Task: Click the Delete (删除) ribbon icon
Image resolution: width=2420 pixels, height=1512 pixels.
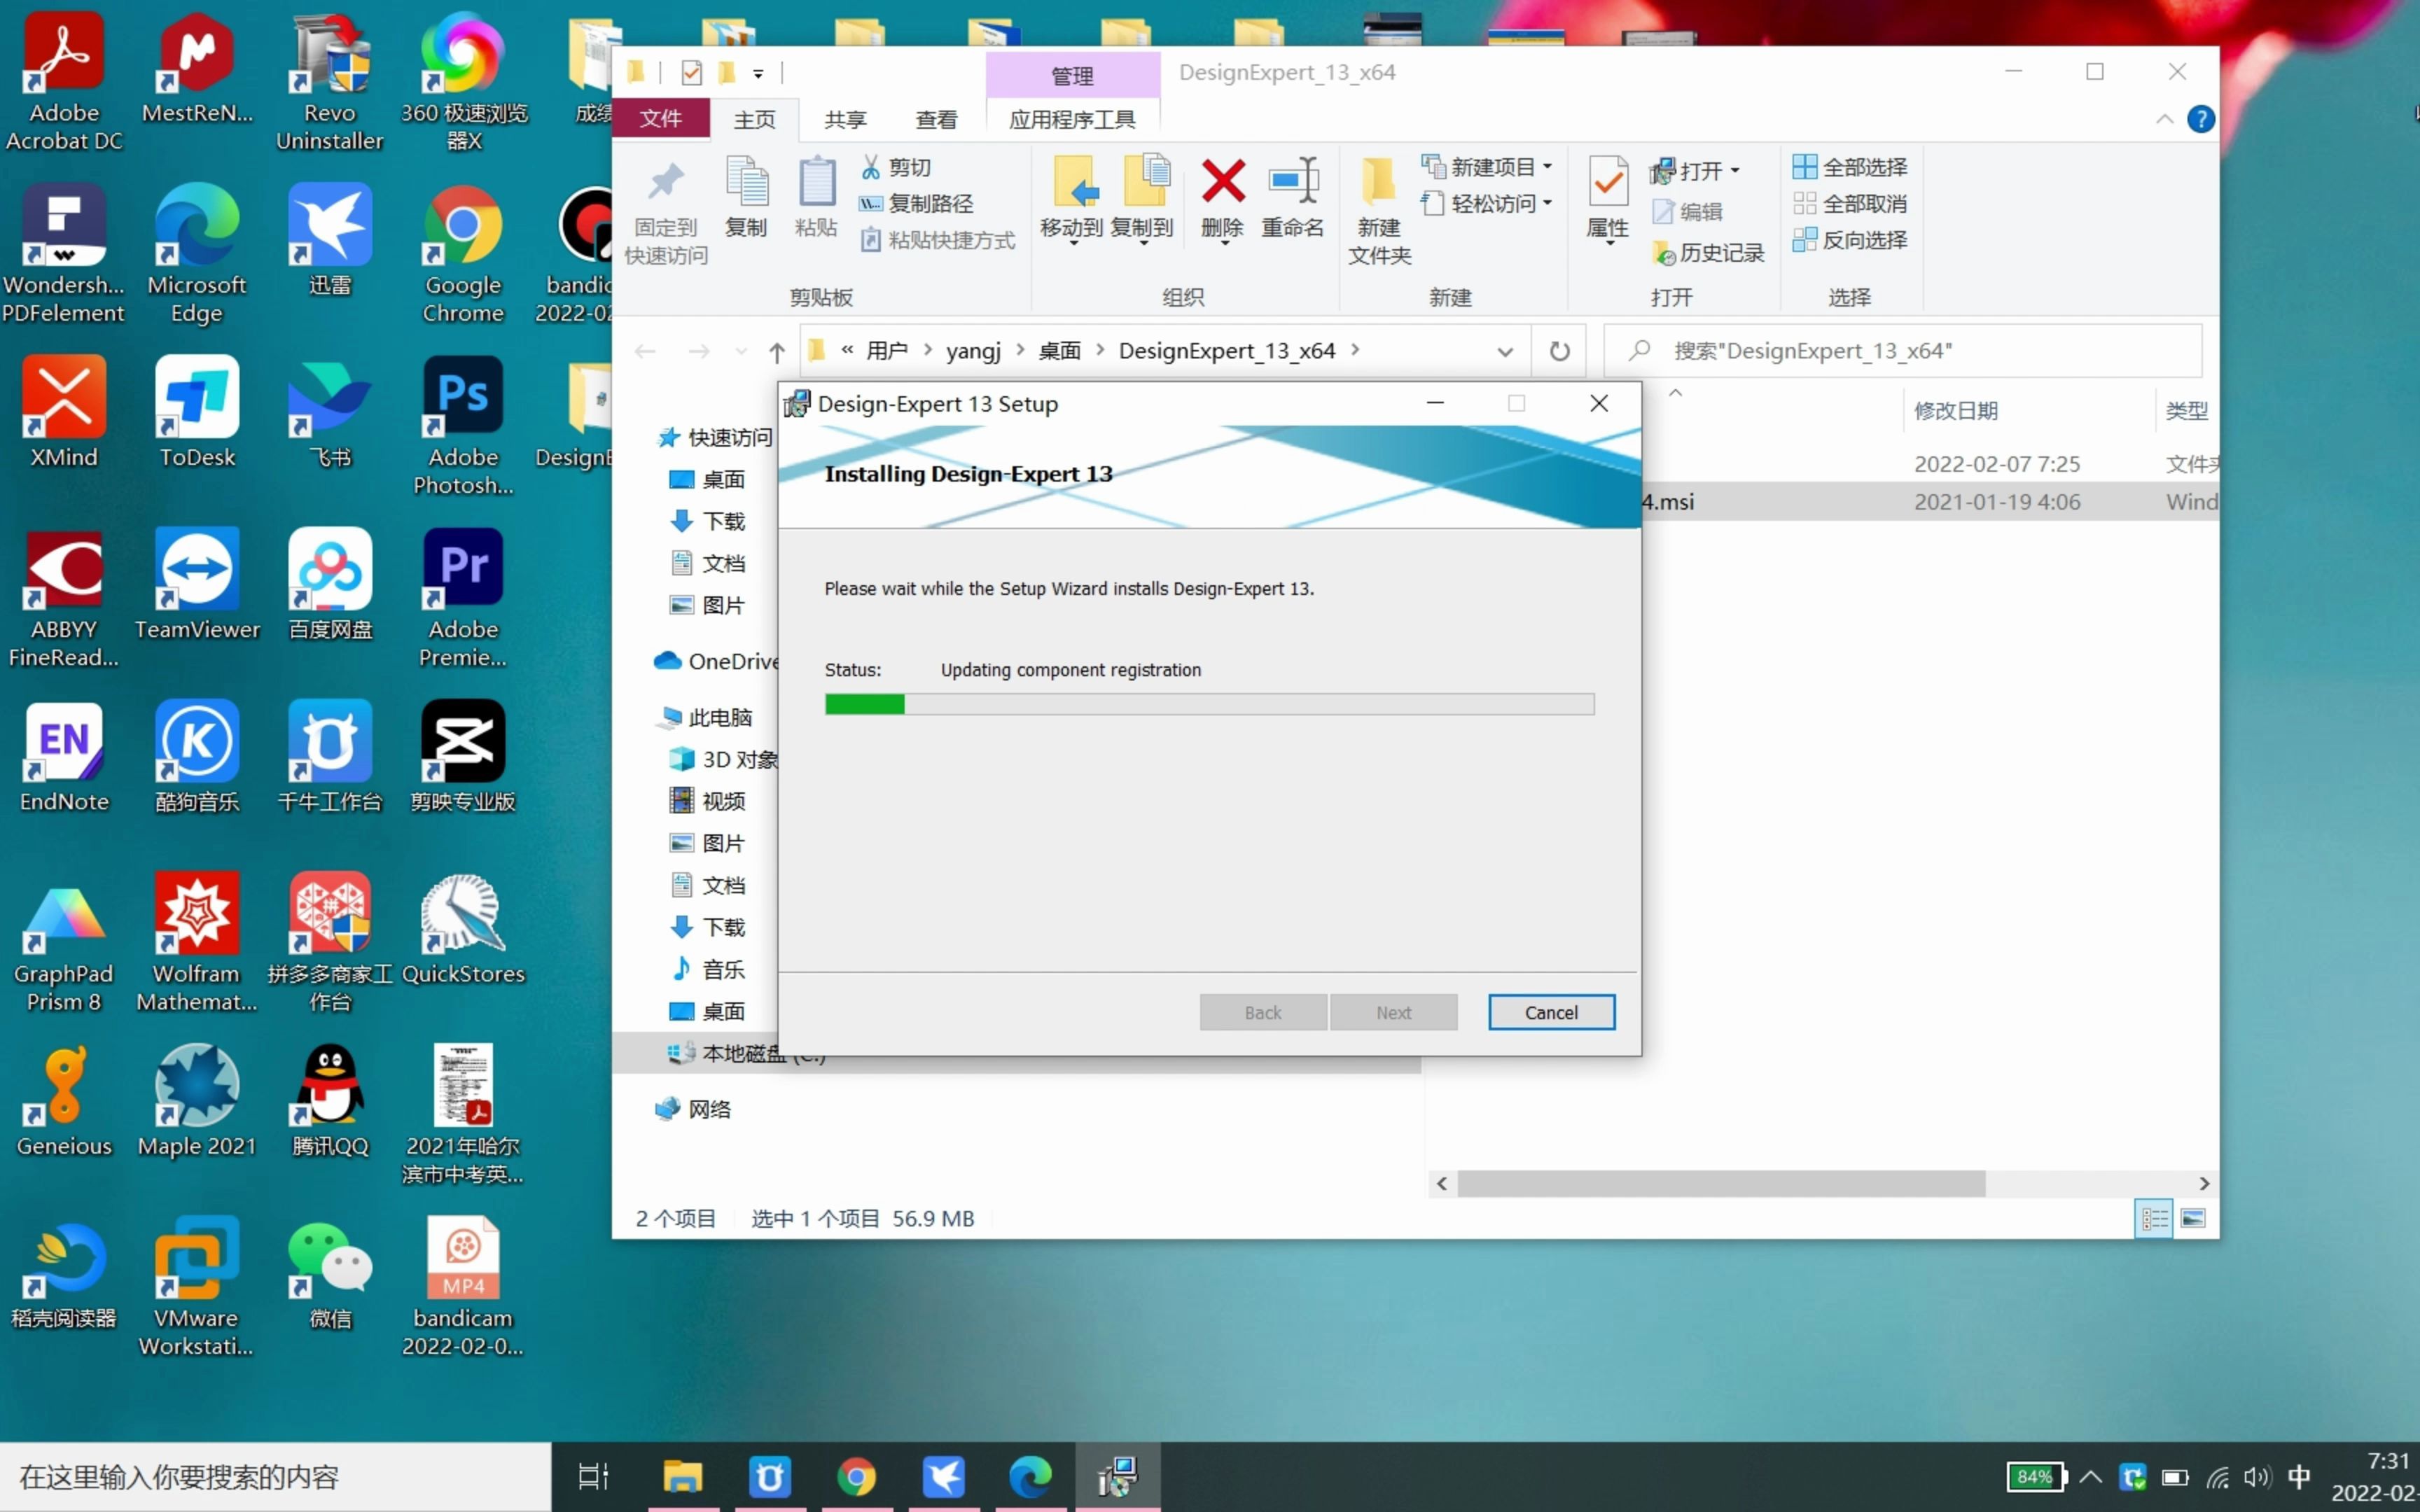Action: point(1222,184)
